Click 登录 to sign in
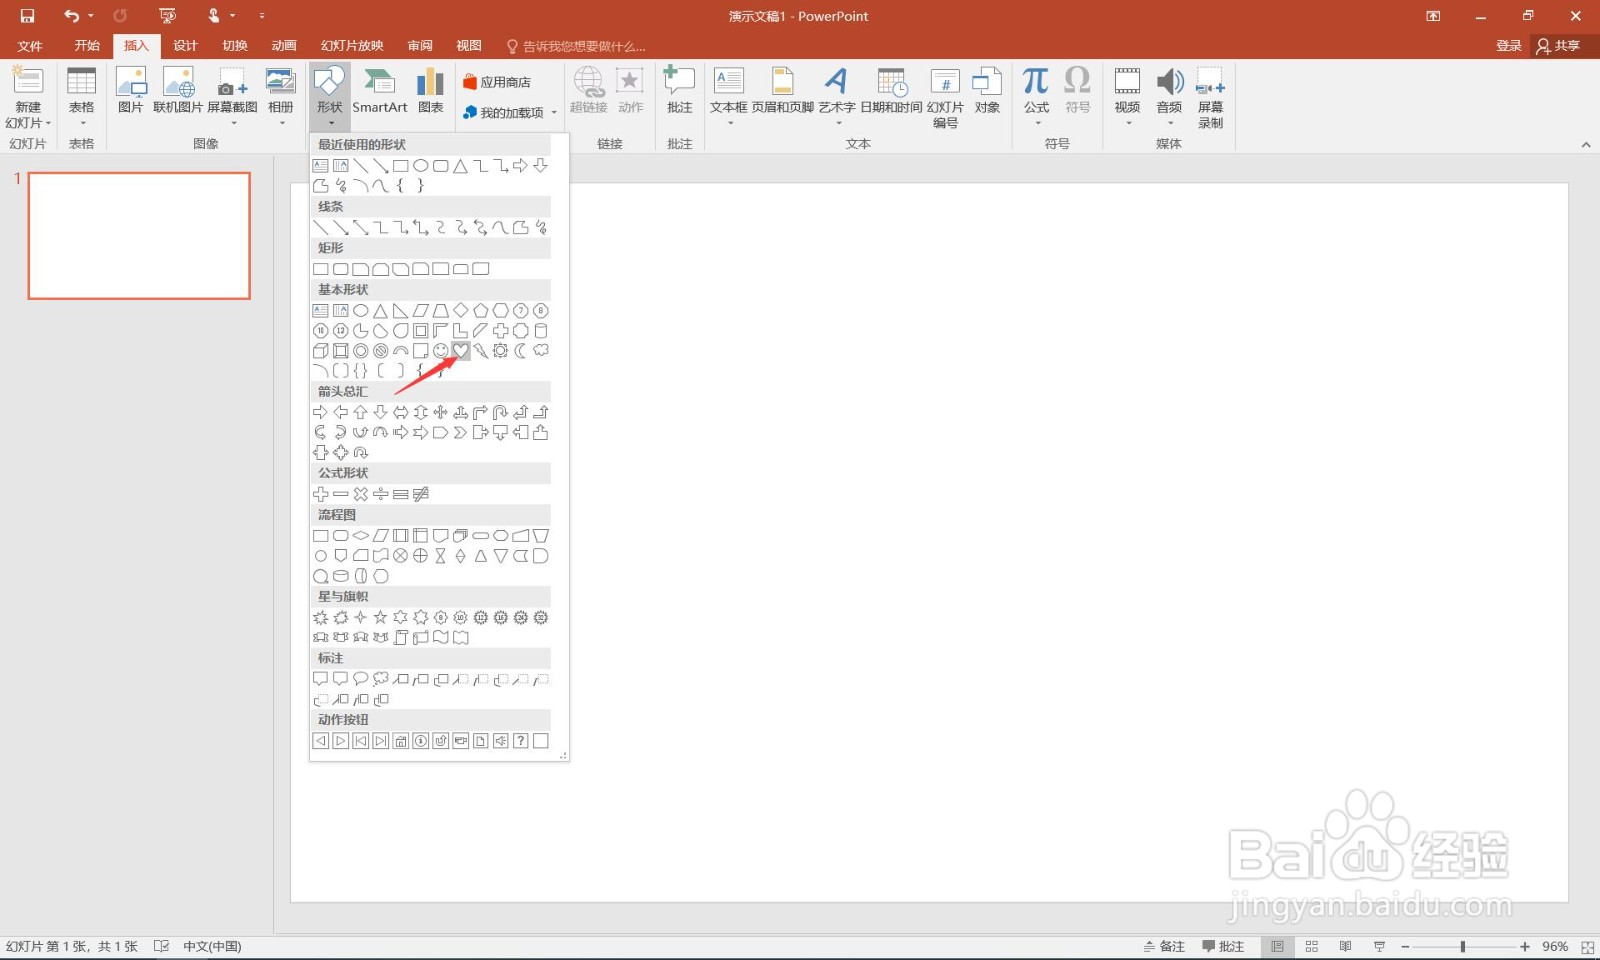 click(1509, 46)
